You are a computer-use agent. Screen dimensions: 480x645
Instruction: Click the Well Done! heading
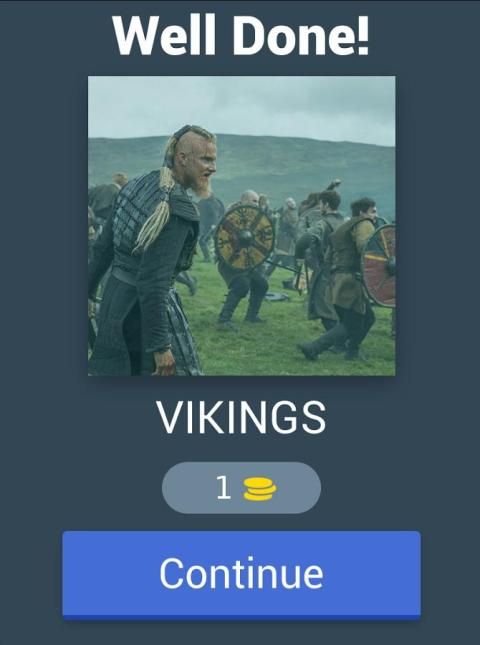(241, 35)
